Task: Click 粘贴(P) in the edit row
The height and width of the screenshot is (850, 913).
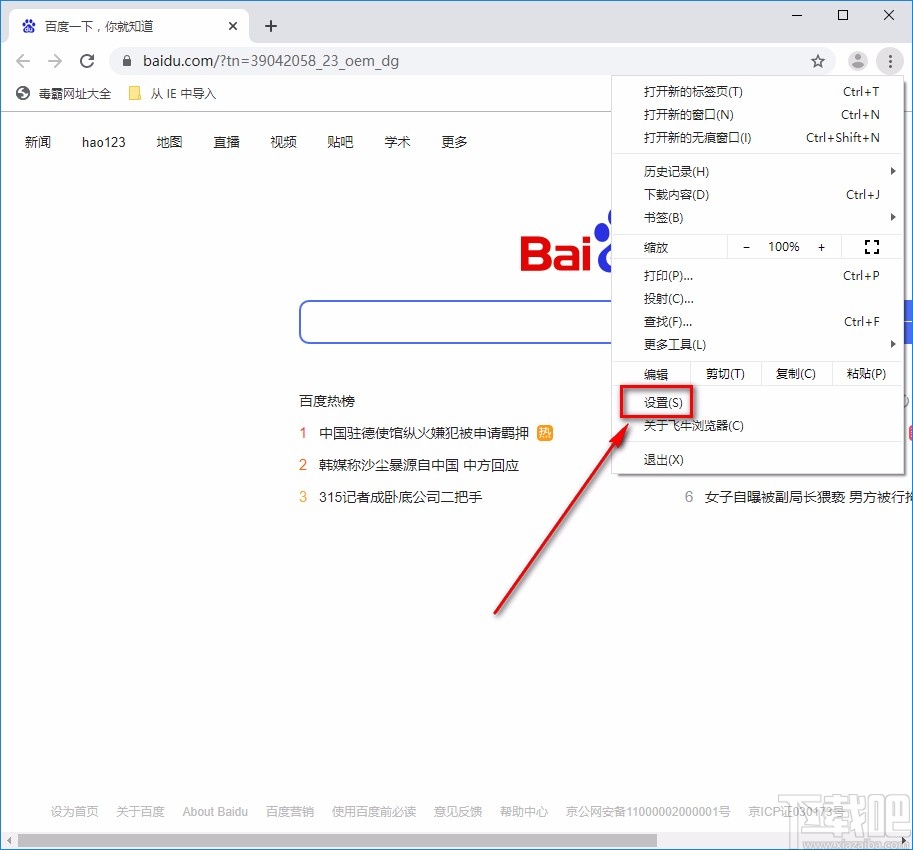Action: pyautogui.click(x=866, y=374)
